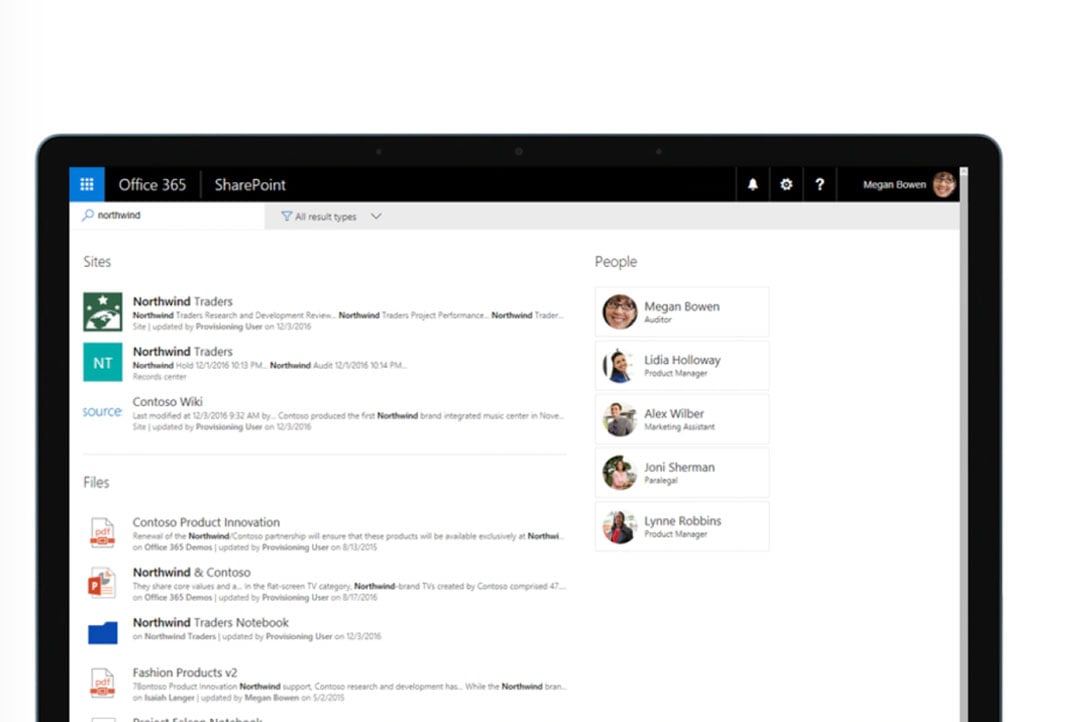
Task: Open Megan Bowen's profile avatar in header
Action: (x=944, y=184)
